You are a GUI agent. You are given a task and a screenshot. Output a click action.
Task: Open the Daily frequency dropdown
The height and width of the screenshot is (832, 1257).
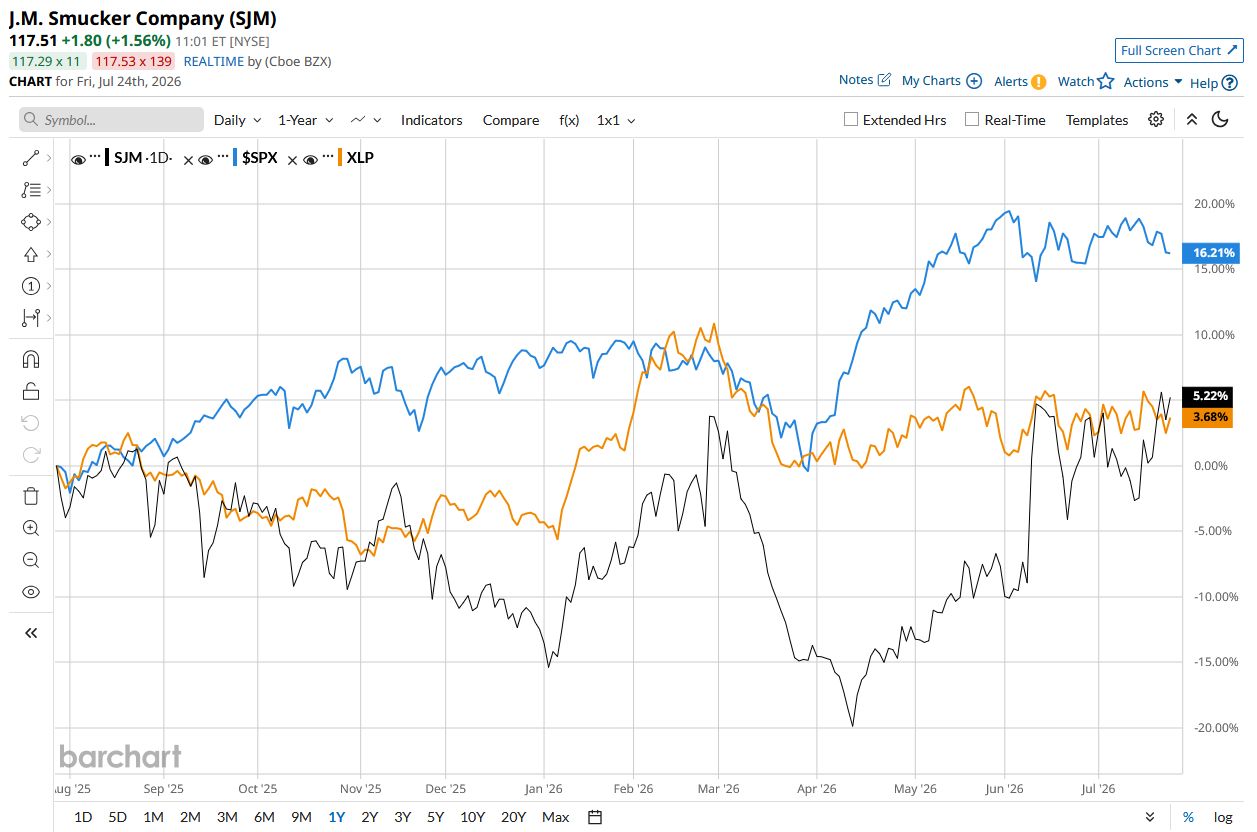[x=238, y=120]
